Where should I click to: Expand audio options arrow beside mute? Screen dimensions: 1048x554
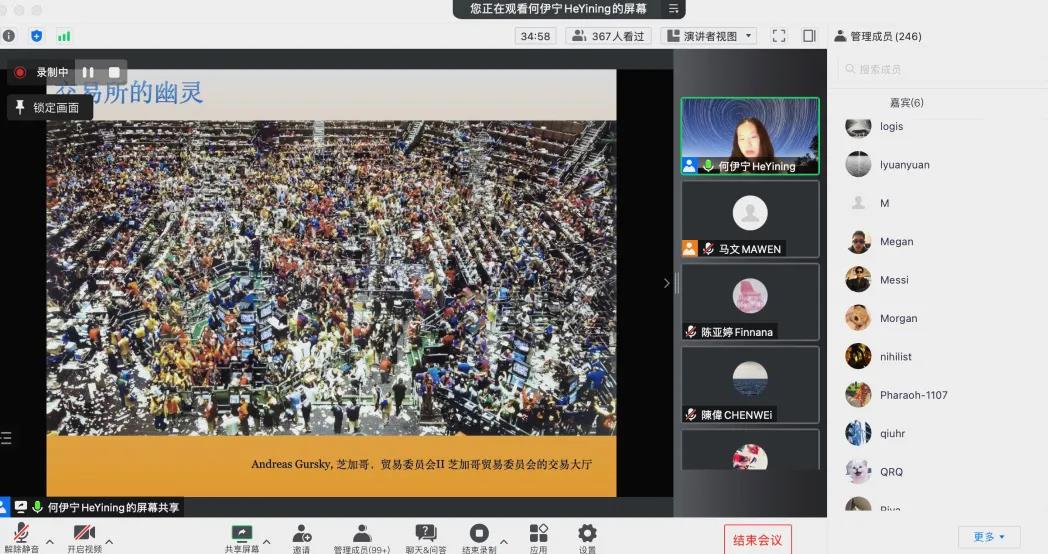pos(50,542)
